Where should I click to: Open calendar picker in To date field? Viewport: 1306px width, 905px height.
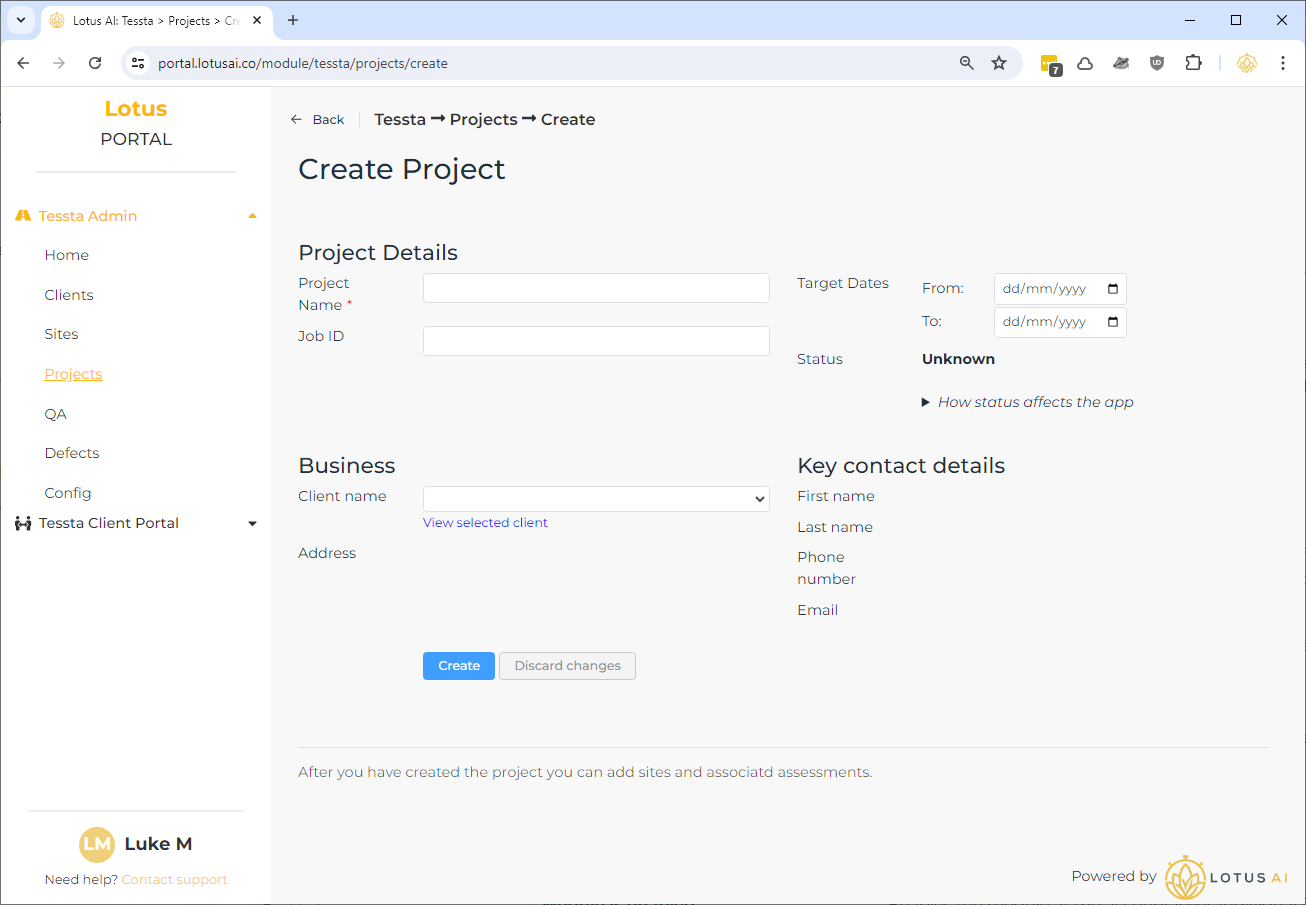1113,322
